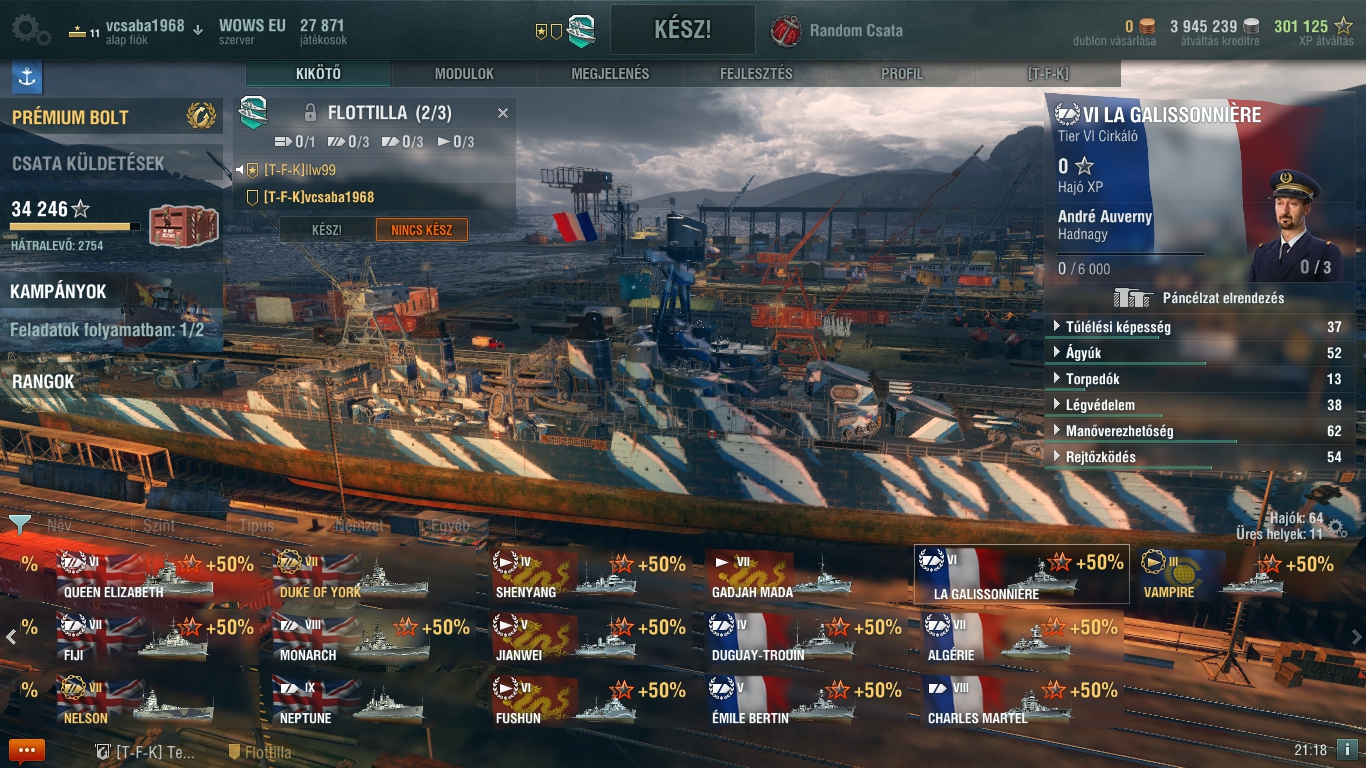Switch to the MODULOK tab
The height and width of the screenshot is (768, 1366).
464,74
